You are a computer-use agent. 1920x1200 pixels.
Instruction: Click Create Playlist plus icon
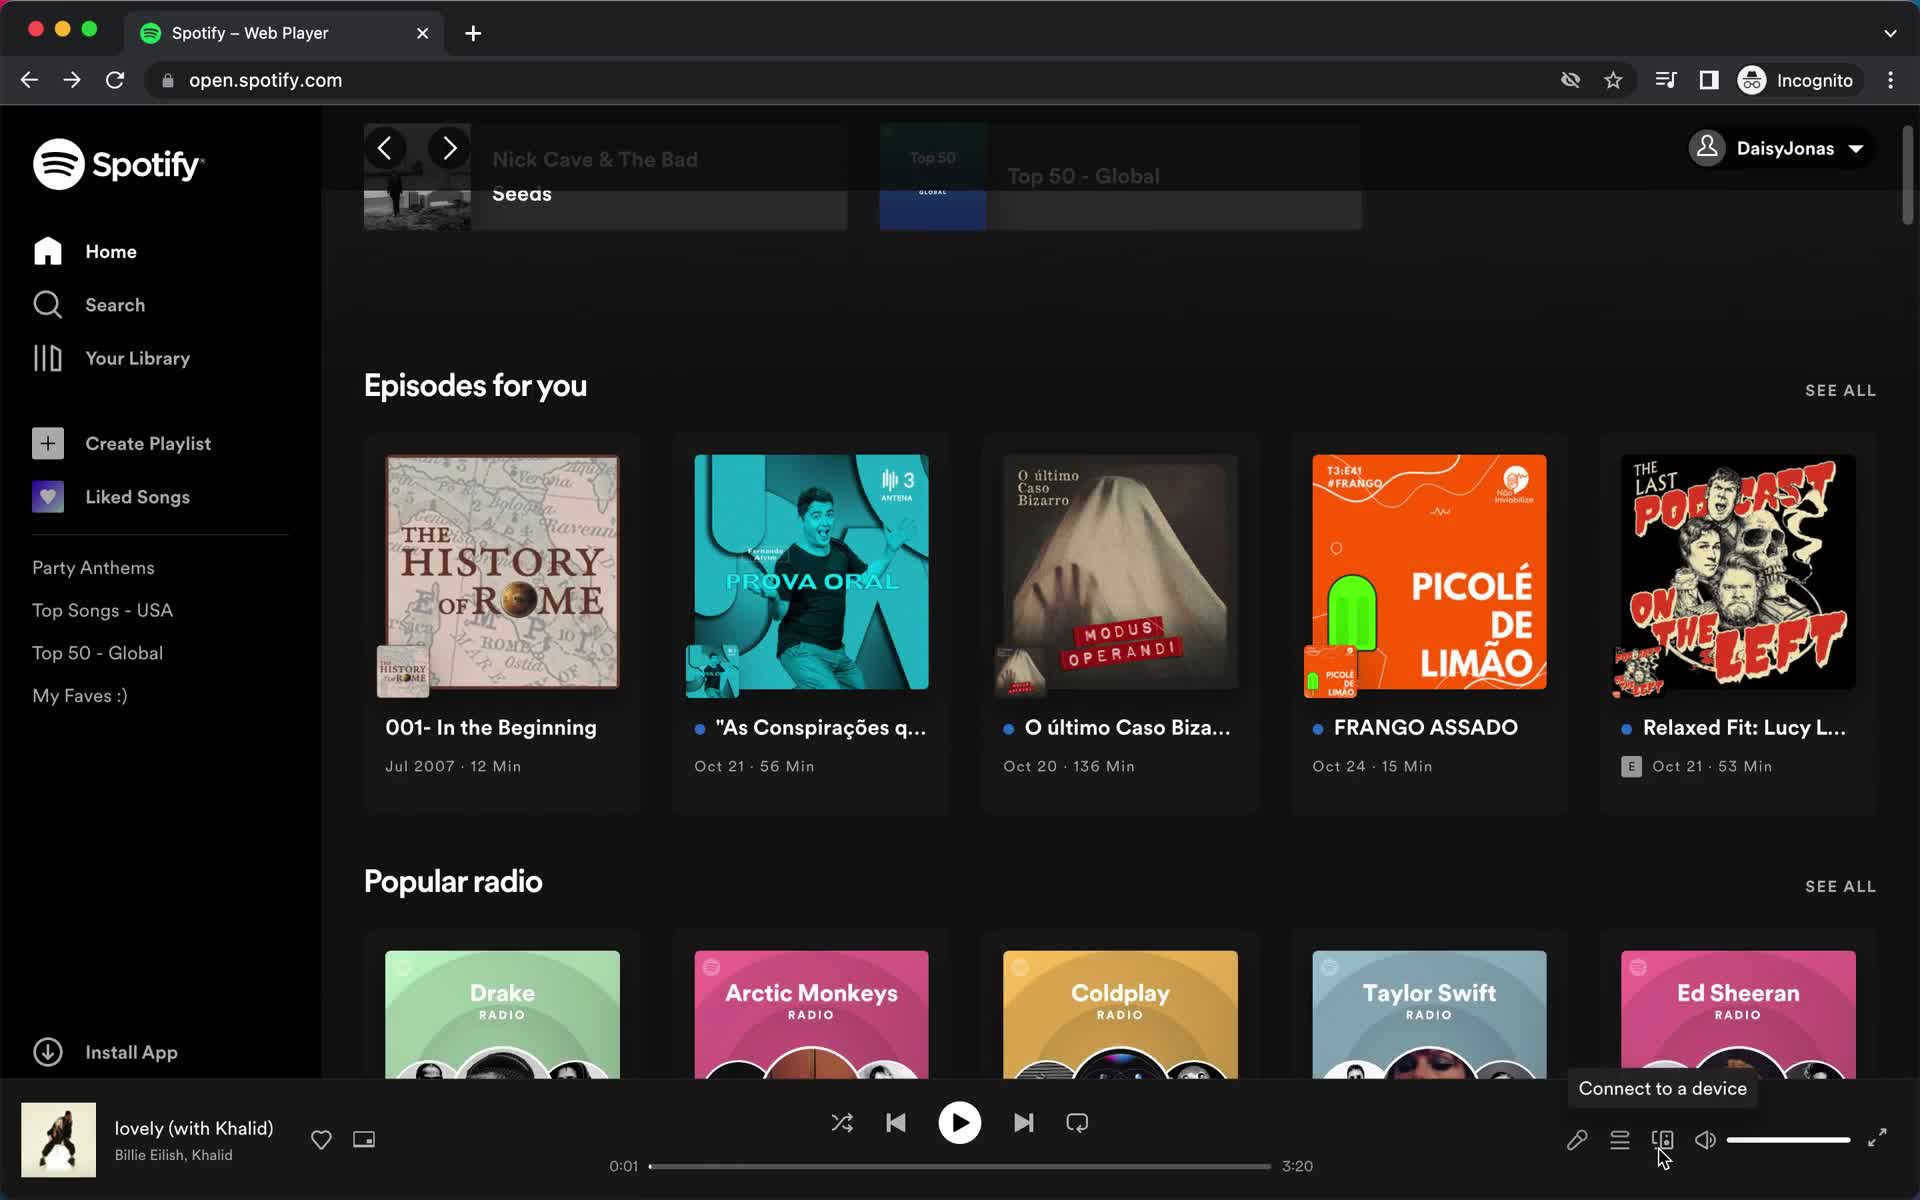[48, 443]
